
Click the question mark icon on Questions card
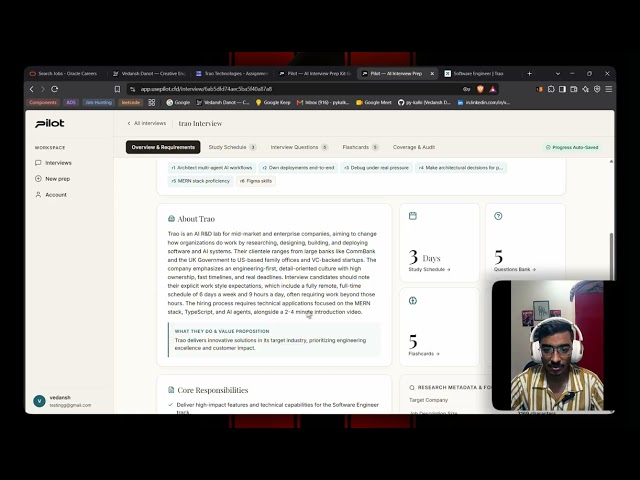click(498, 216)
